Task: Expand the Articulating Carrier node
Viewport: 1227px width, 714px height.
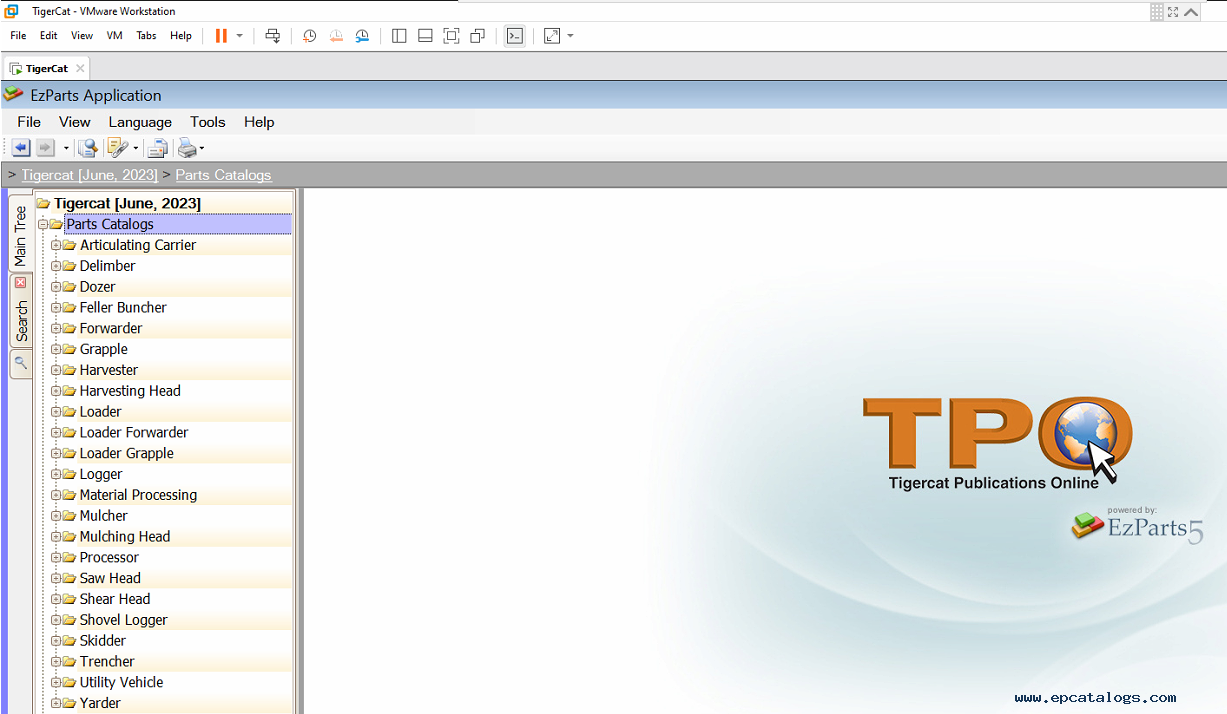Action: click(56, 245)
